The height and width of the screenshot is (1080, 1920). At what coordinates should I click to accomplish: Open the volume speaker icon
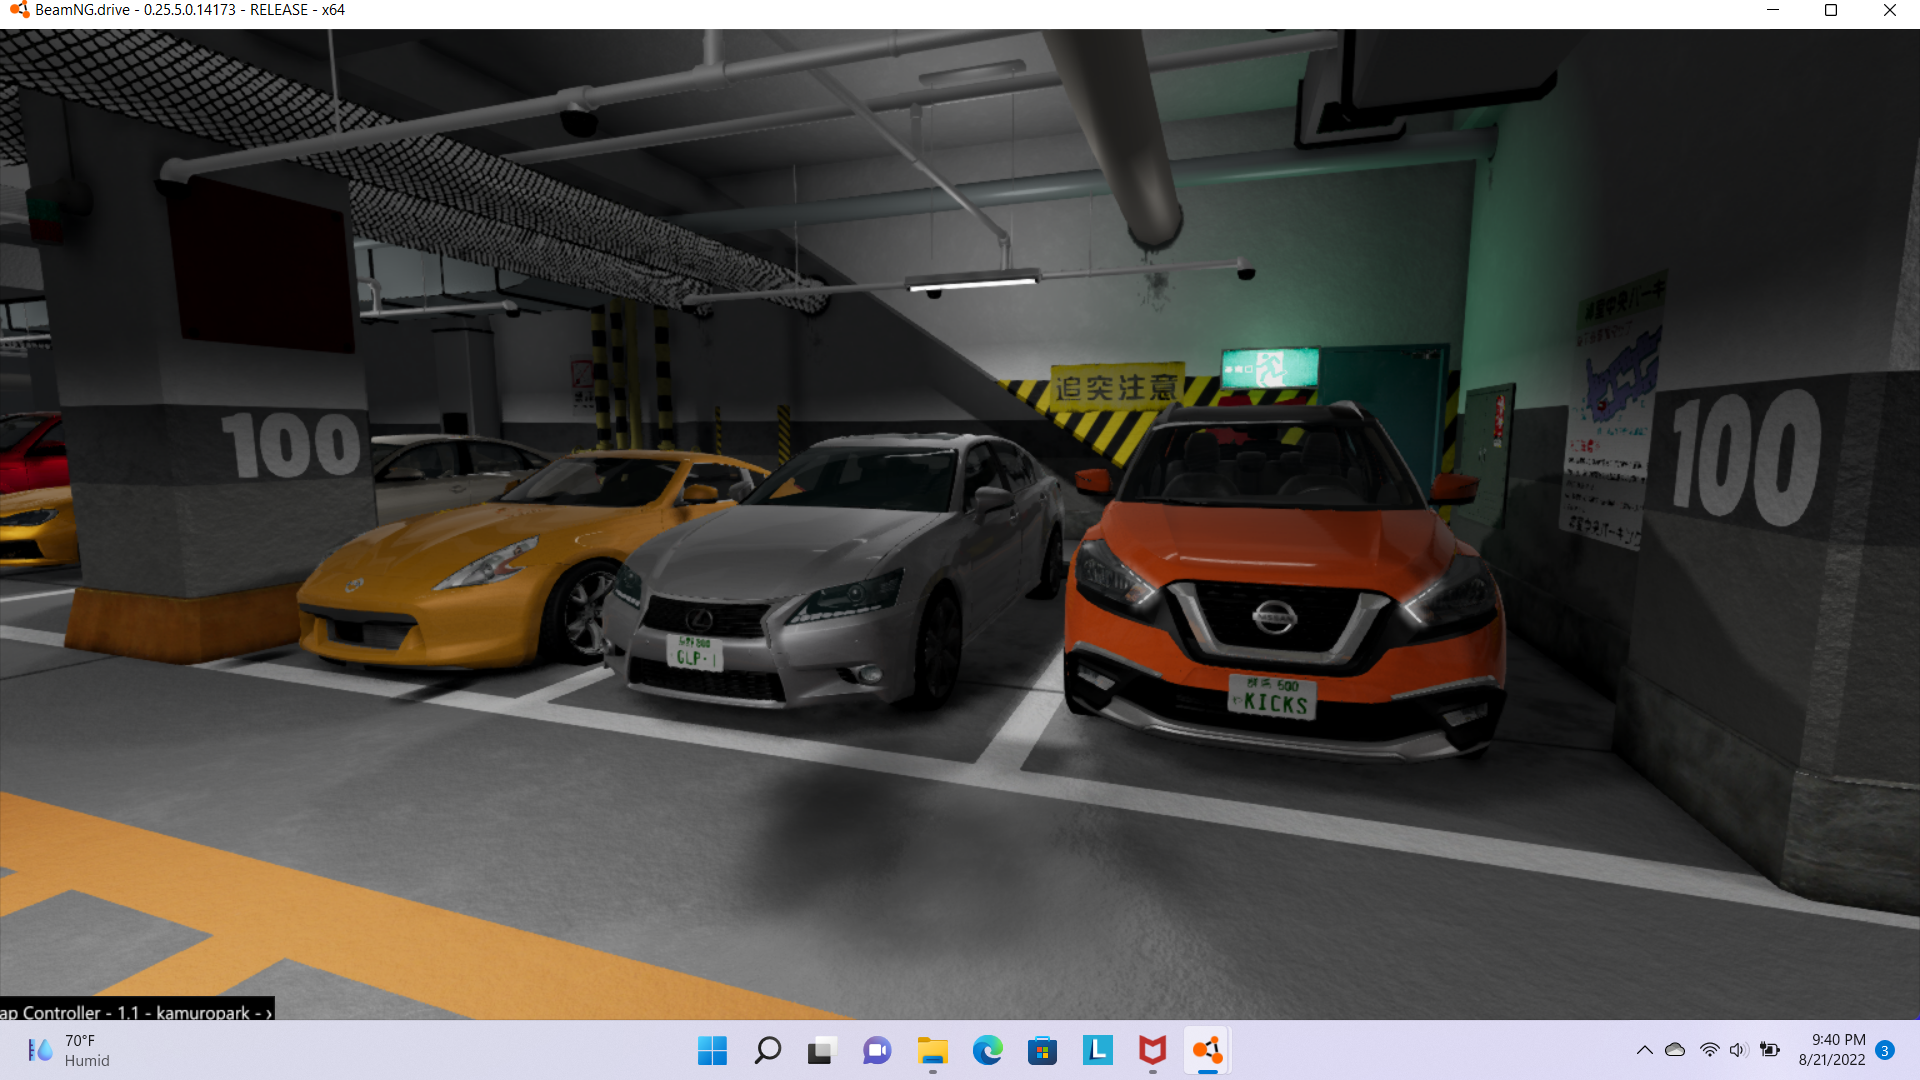tap(1738, 1050)
